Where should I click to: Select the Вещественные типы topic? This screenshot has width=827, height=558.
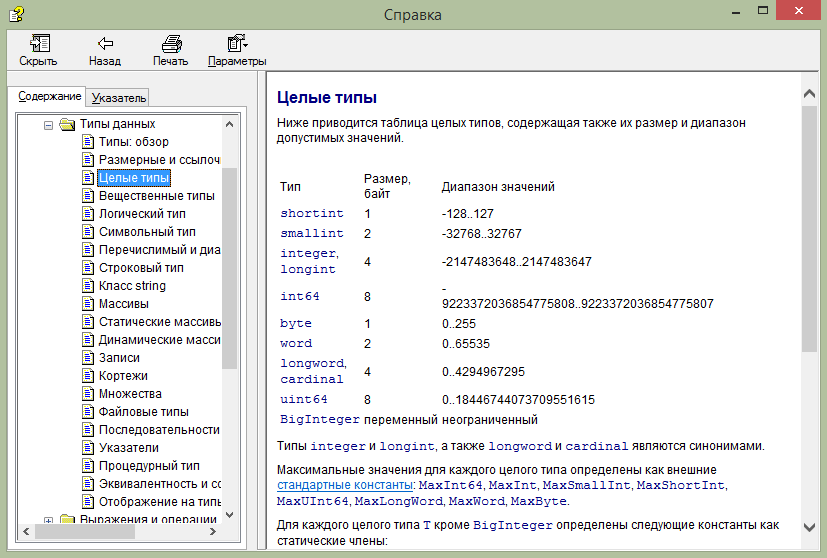157,196
